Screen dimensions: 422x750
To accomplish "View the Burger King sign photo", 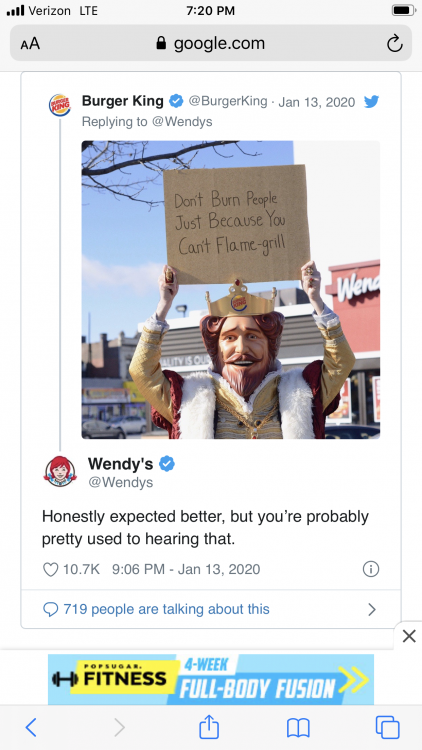I will (231, 289).
